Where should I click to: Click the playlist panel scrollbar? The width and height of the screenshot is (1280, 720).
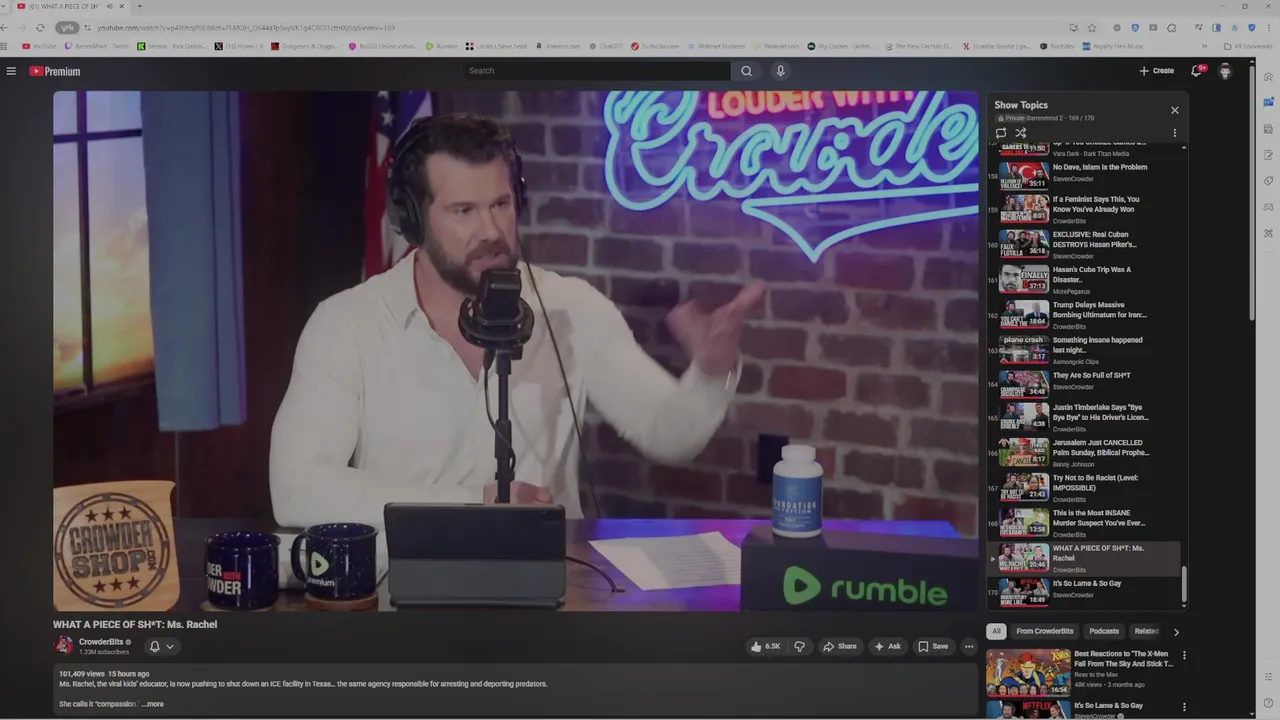point(1184,585)
